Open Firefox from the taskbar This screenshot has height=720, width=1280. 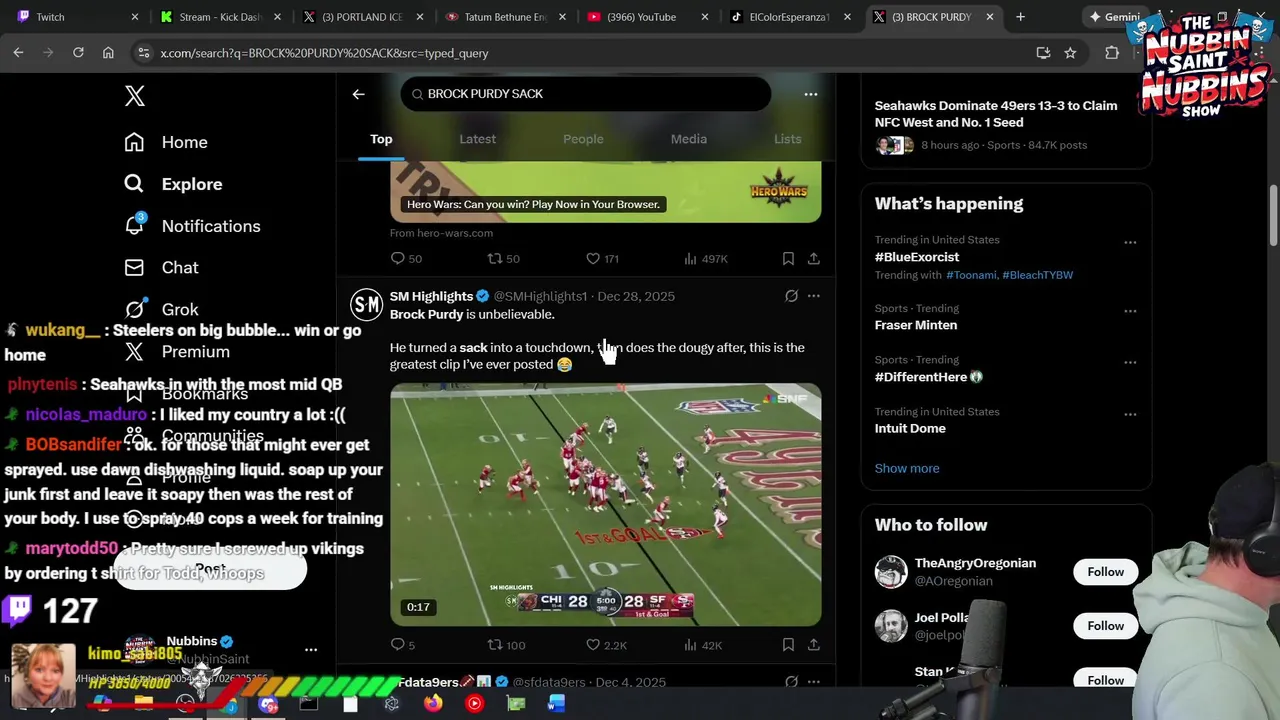pyautogui.click(x=433, y=704)
